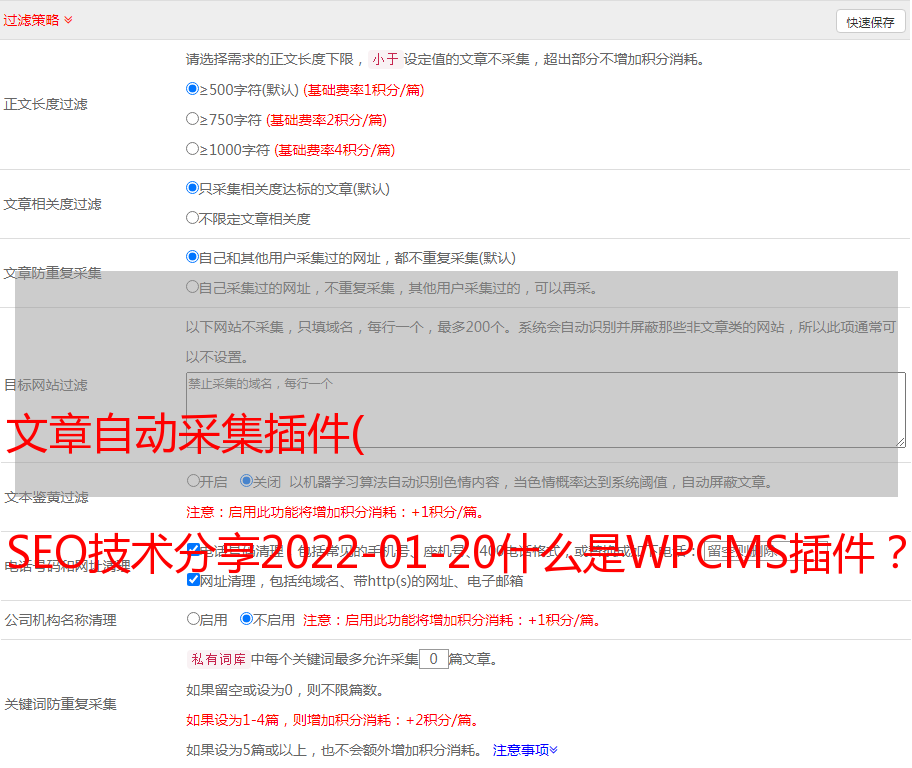Click the 关键词防重复采集 row label
Screen dimensions: 912x768
60,704
